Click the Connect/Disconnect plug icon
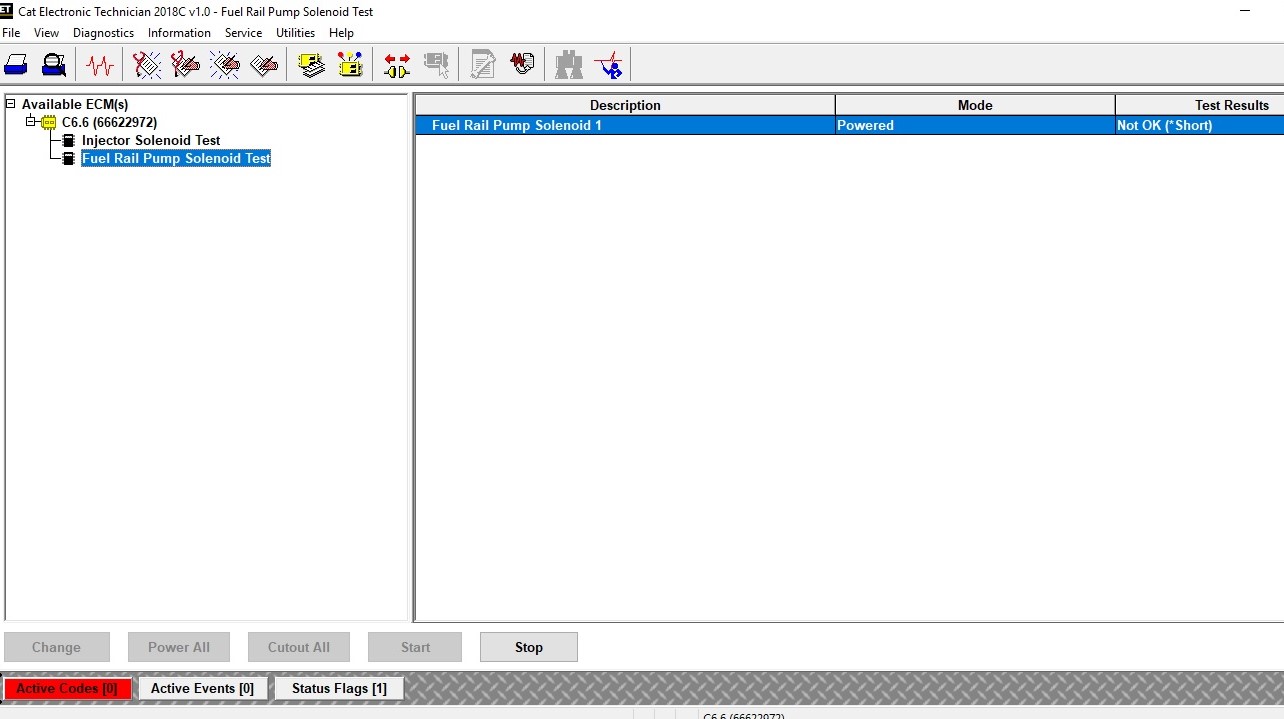The width and height of the screenshot is (1284, 719). 397,66
